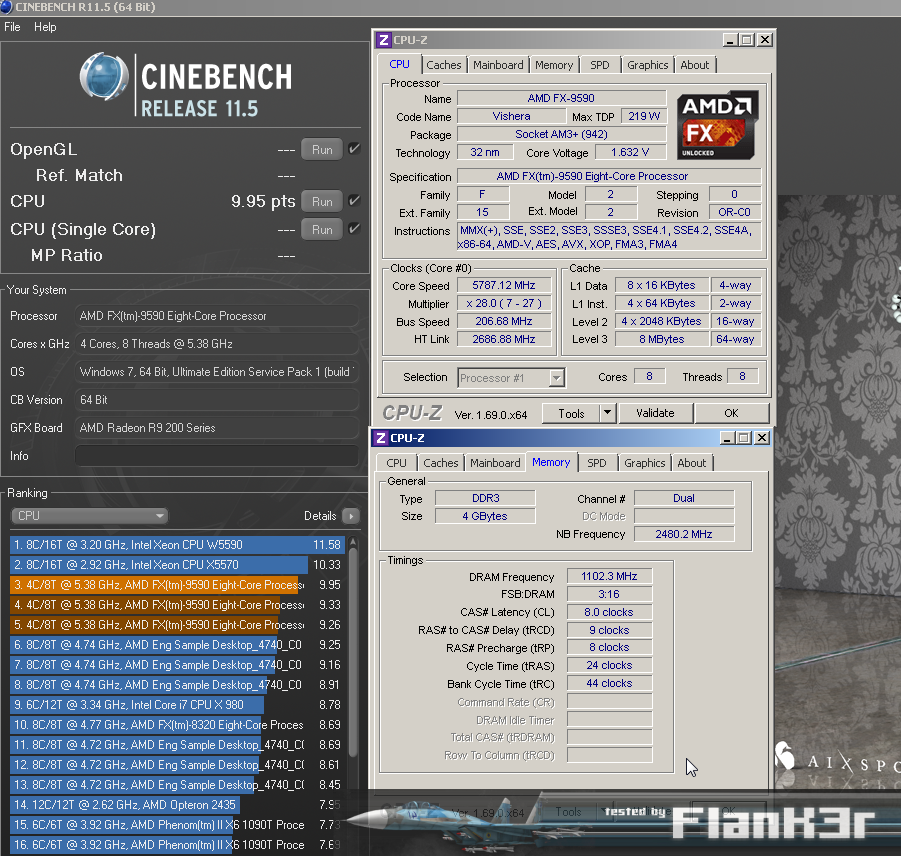The image size is (901, 856).
Task: Click the CPU score 9.95 pts
Action: click(x=263, y=202)
